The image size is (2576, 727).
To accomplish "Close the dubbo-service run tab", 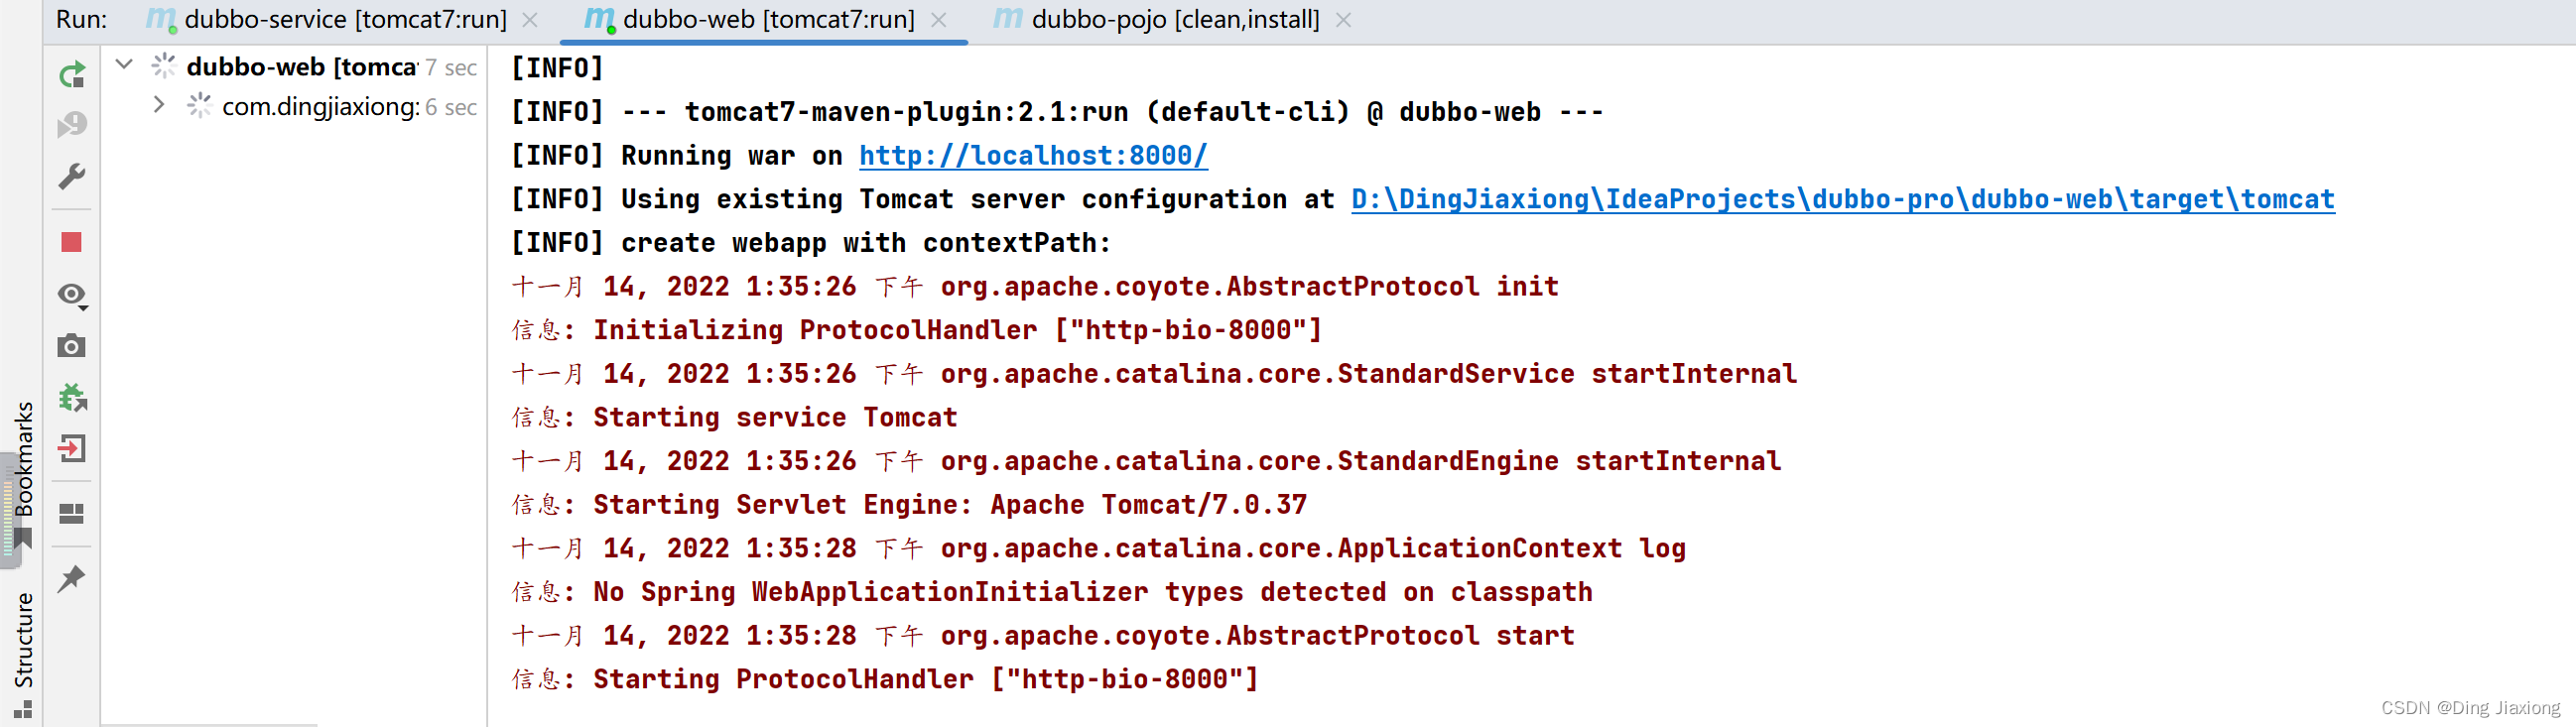I will pyautogui.click(x=531, y=20).
